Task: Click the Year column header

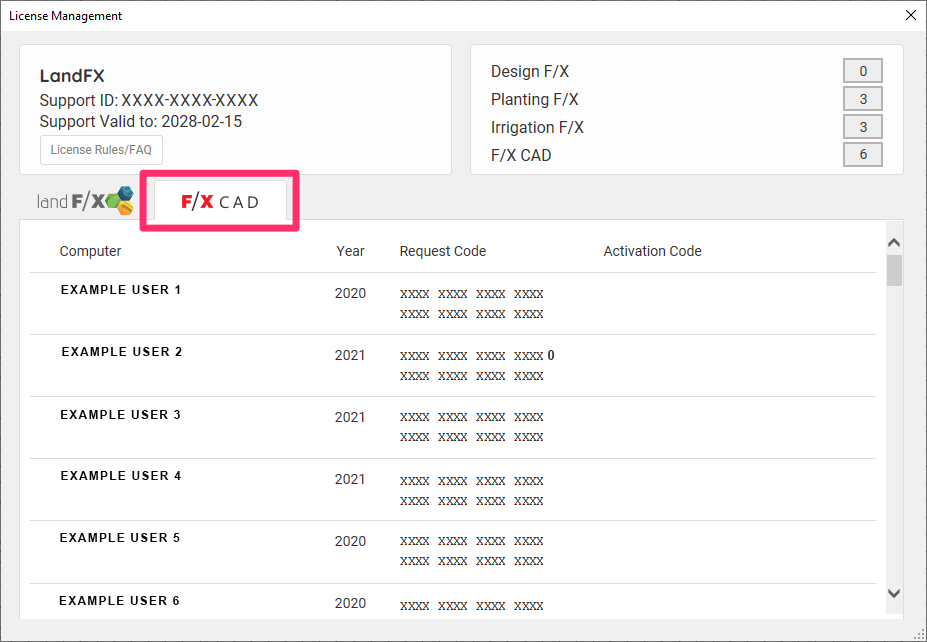Action: (350, 251)
